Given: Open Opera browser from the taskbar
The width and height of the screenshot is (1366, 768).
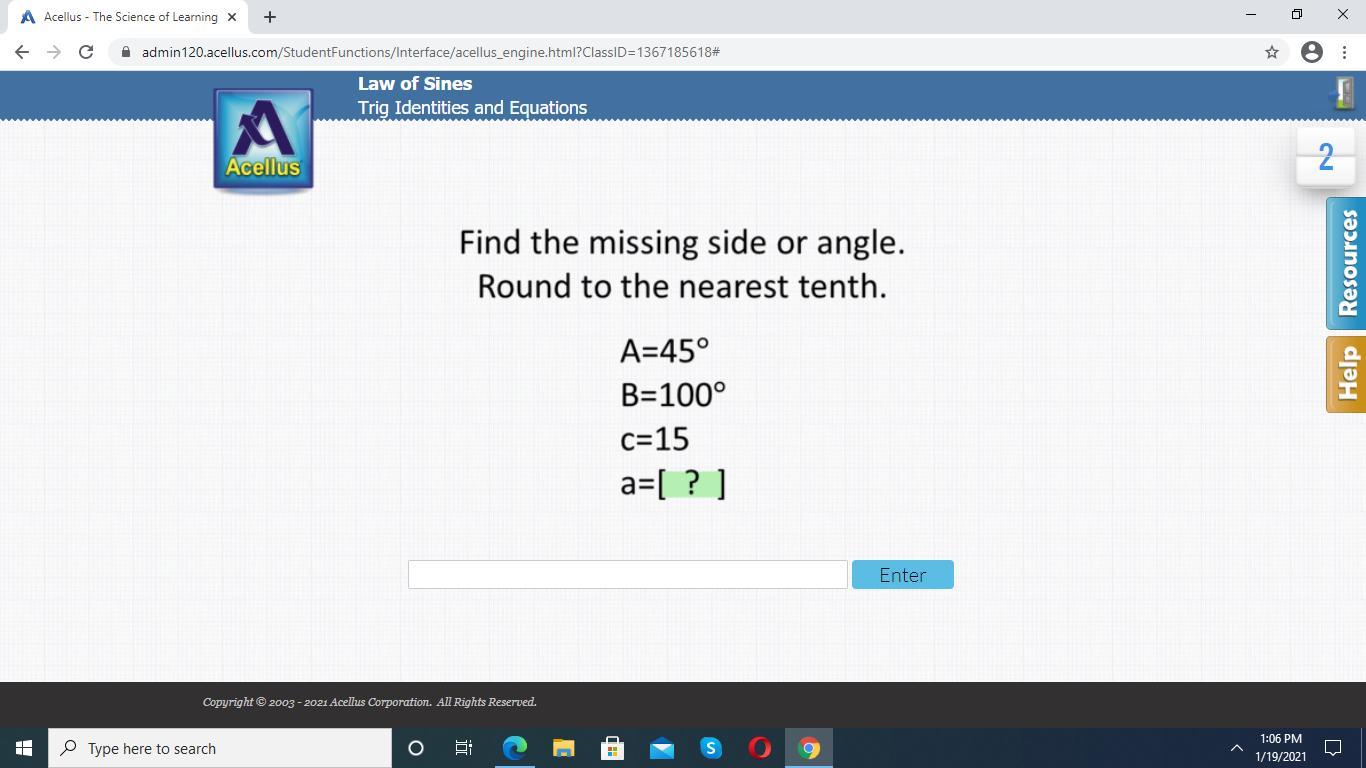Looking at the screenshot, I should [x=759, y=748].
